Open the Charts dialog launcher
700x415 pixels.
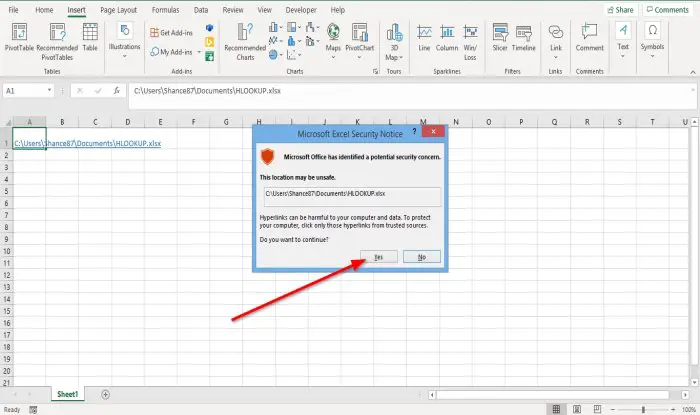point(375,71)
